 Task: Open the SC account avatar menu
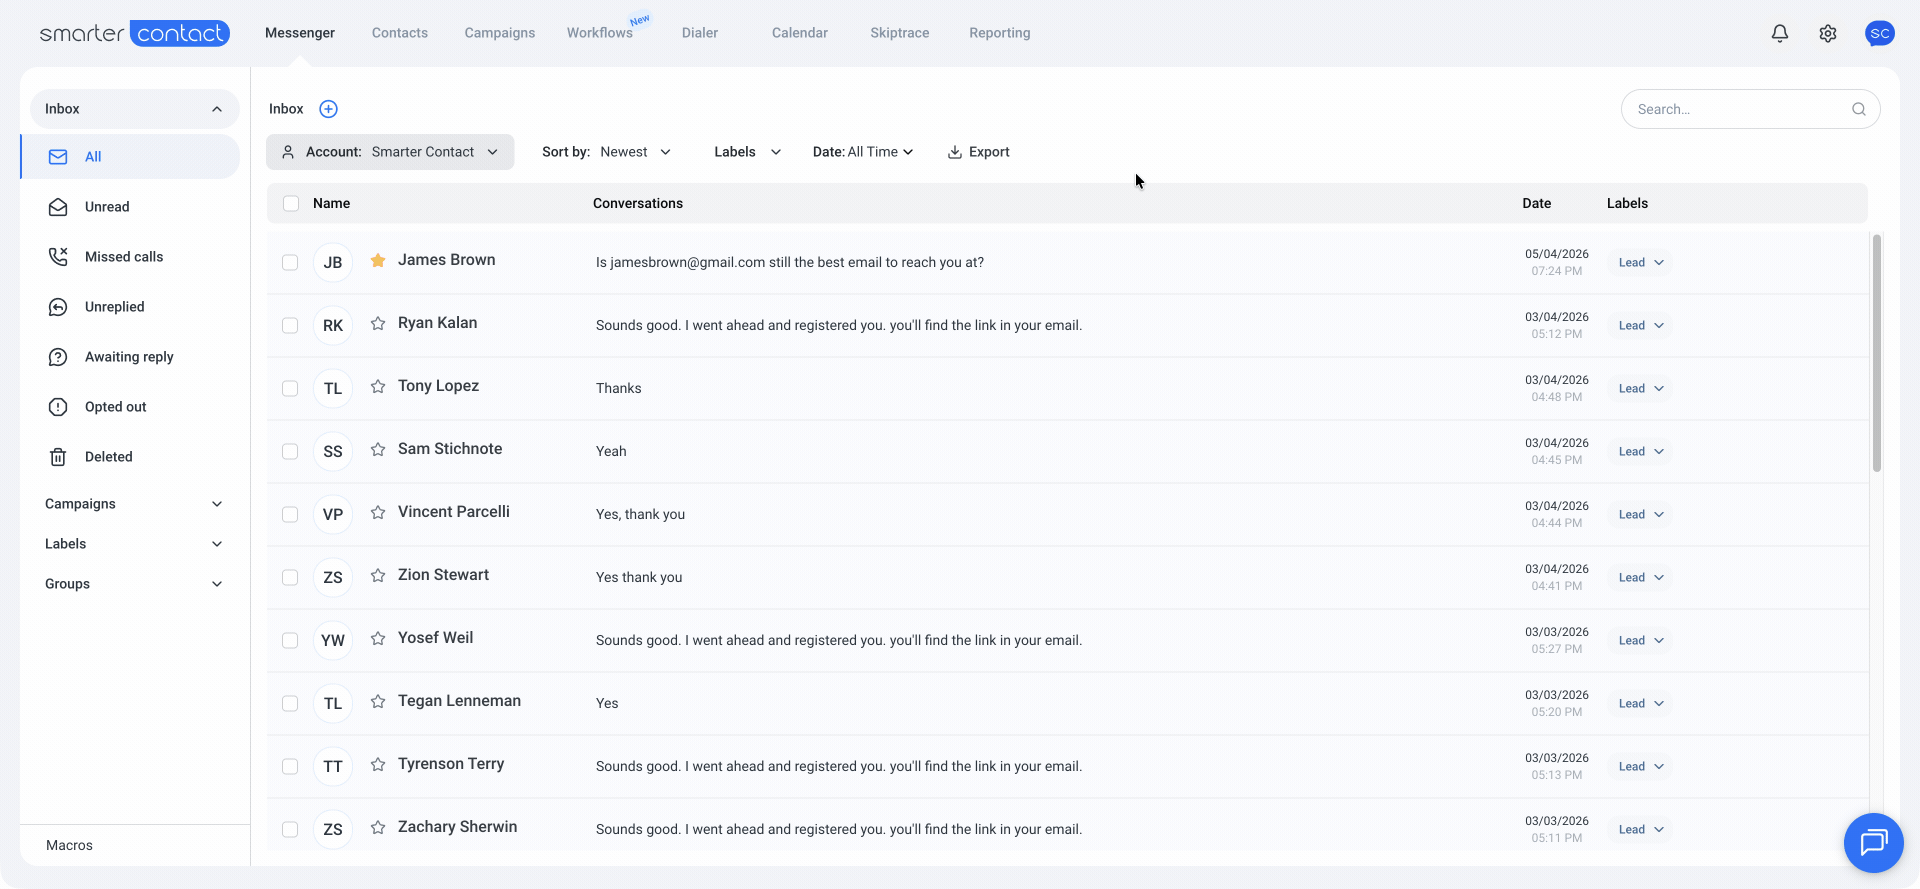coord(1880,33)
